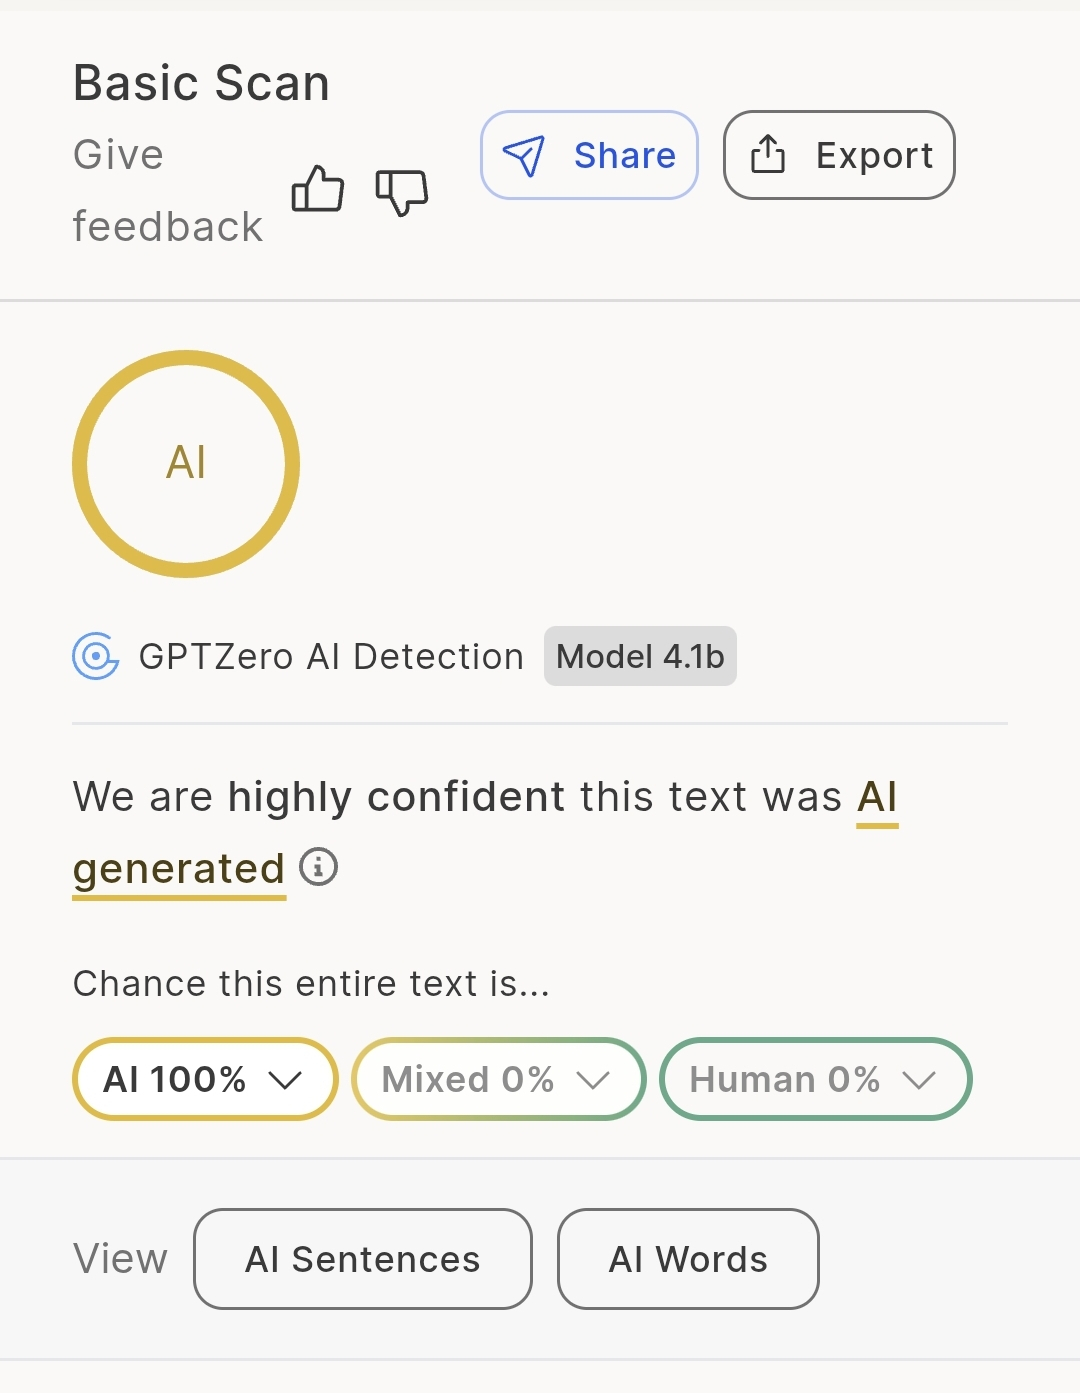Give positive feedback with thumbs up icon
The width and height of the screenshot is (1080, 1393).
click(x=318, y=190)
